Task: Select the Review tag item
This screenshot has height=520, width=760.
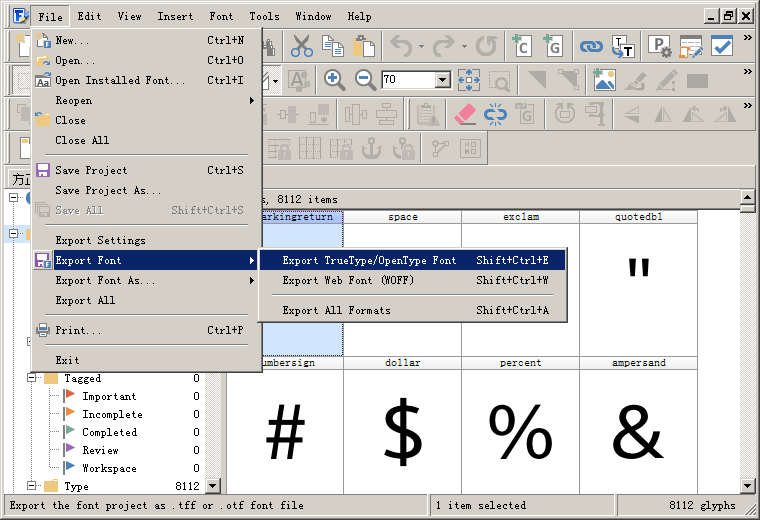Action: (100, 450)
